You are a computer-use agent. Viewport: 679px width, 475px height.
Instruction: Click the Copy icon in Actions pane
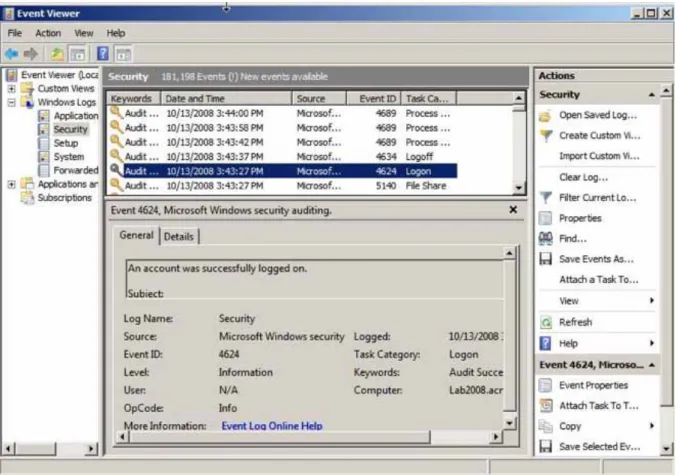tap(546, 427)
